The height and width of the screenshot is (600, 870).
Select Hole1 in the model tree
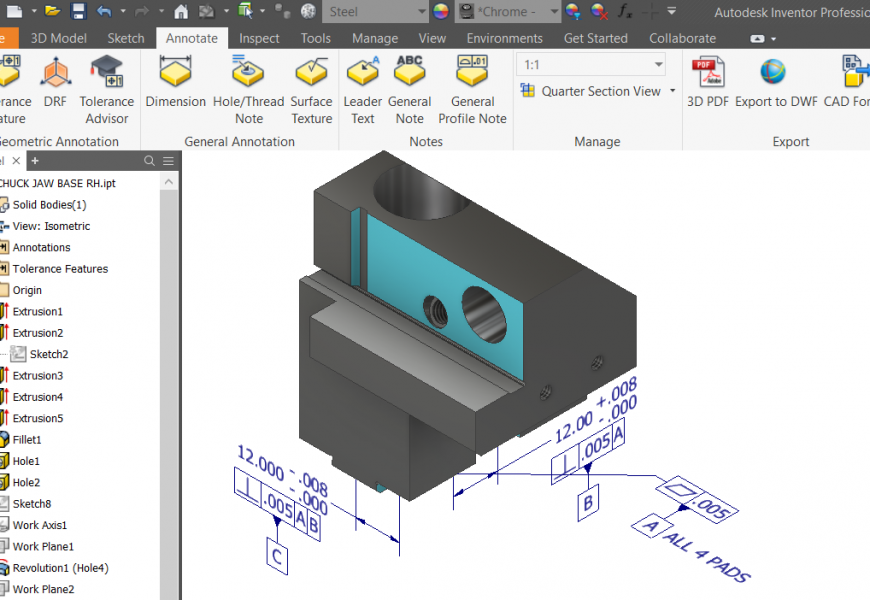tap(26, 461)
